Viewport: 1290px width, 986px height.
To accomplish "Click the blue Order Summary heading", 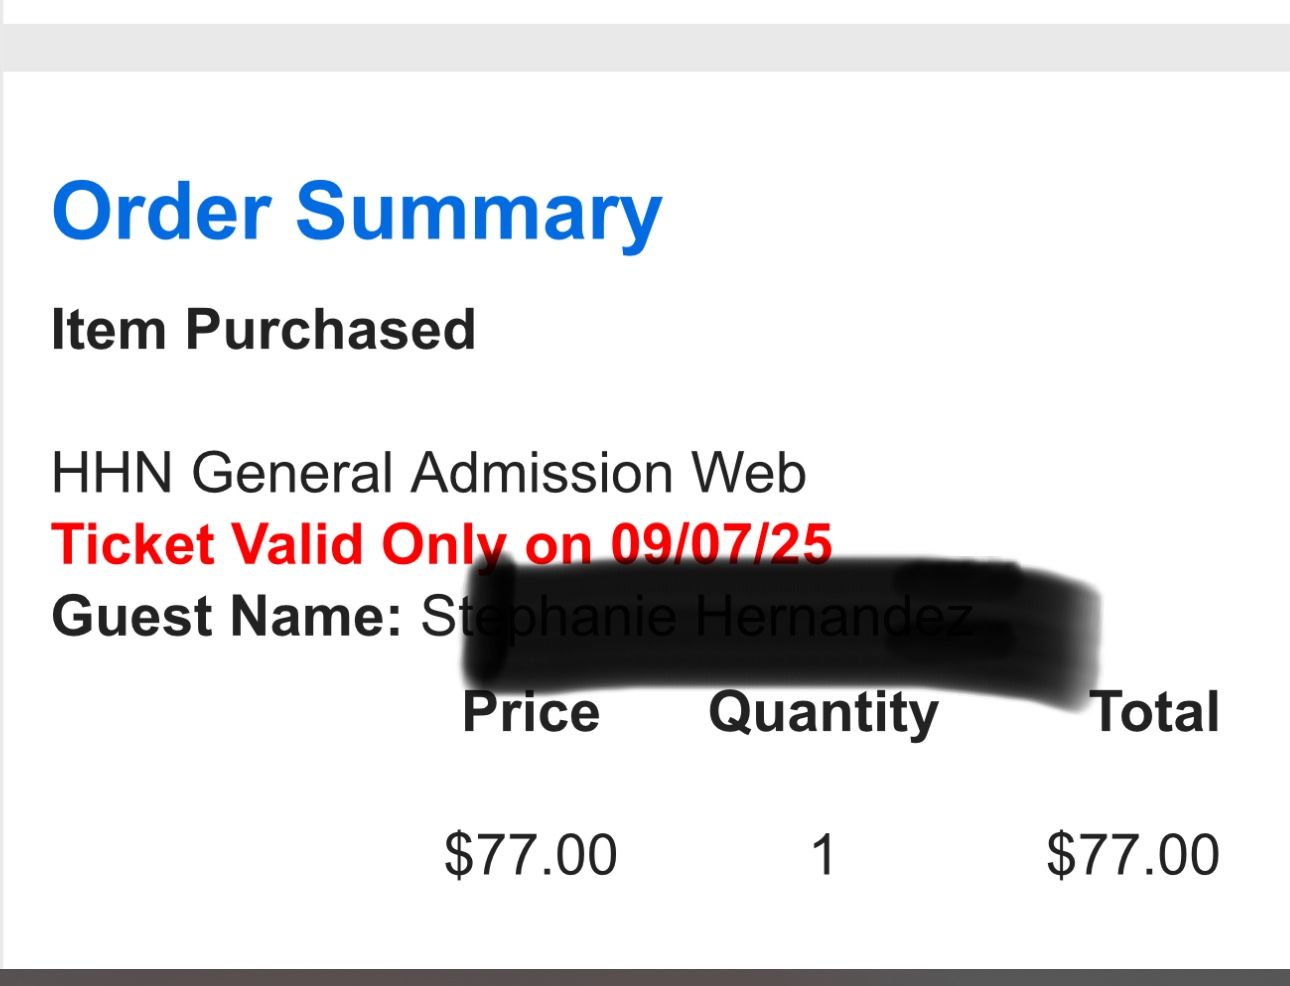I will (x=356, y=211).
